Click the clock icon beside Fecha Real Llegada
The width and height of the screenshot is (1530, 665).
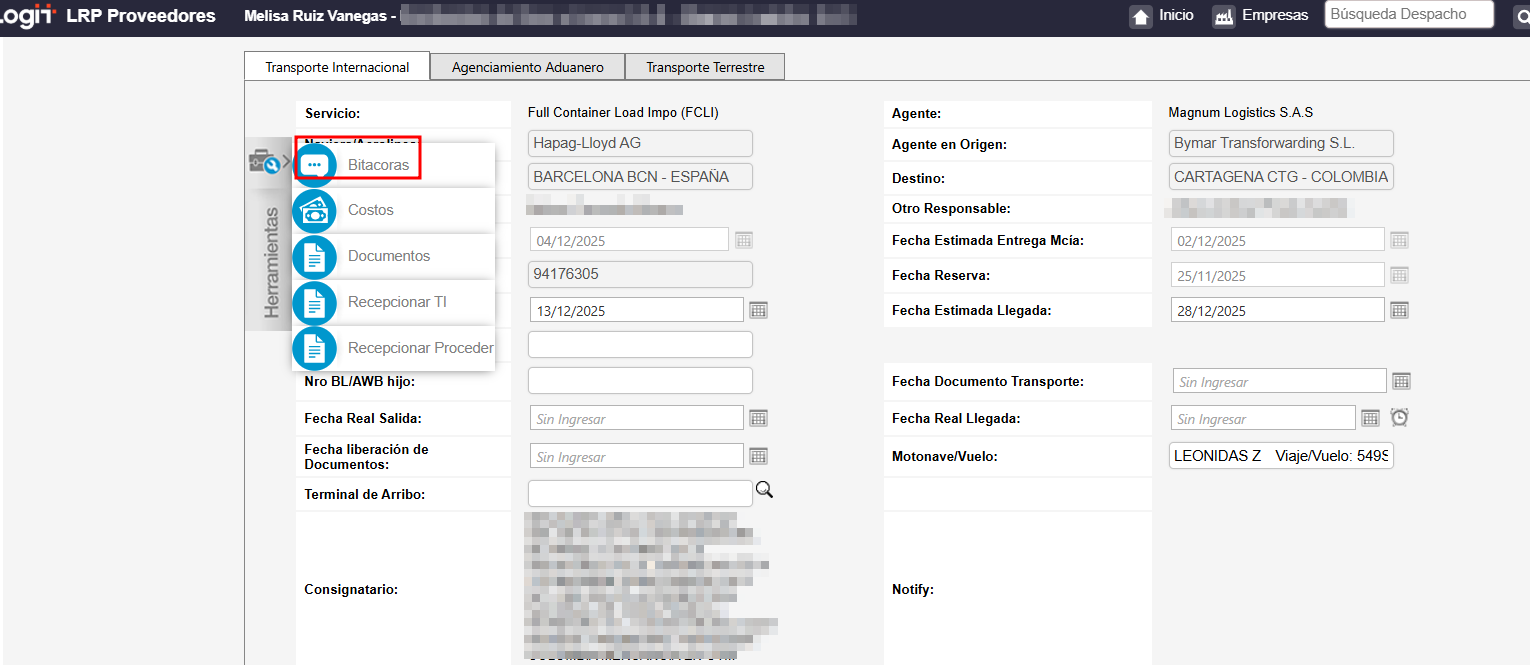[x=1399, y=418]
